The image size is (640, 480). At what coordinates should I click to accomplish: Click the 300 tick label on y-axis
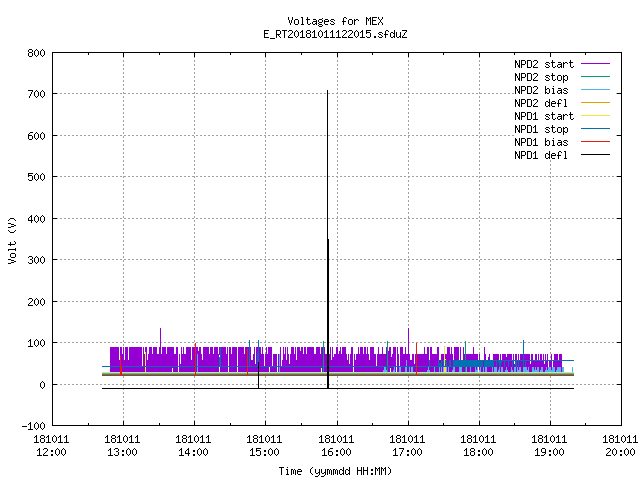[36, 260]
